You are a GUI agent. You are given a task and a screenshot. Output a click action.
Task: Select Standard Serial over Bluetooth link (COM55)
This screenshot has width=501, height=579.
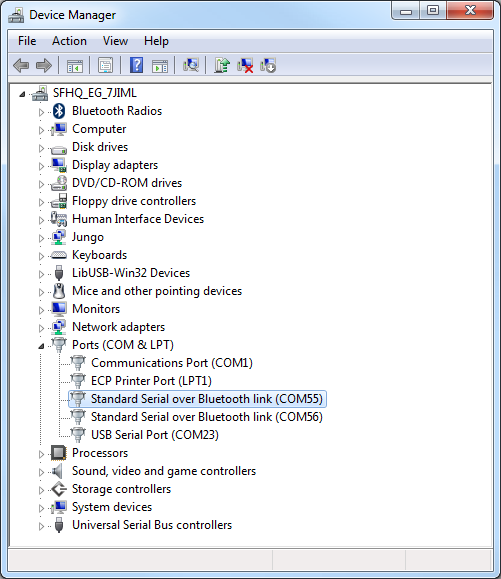(x=207, y=399)
